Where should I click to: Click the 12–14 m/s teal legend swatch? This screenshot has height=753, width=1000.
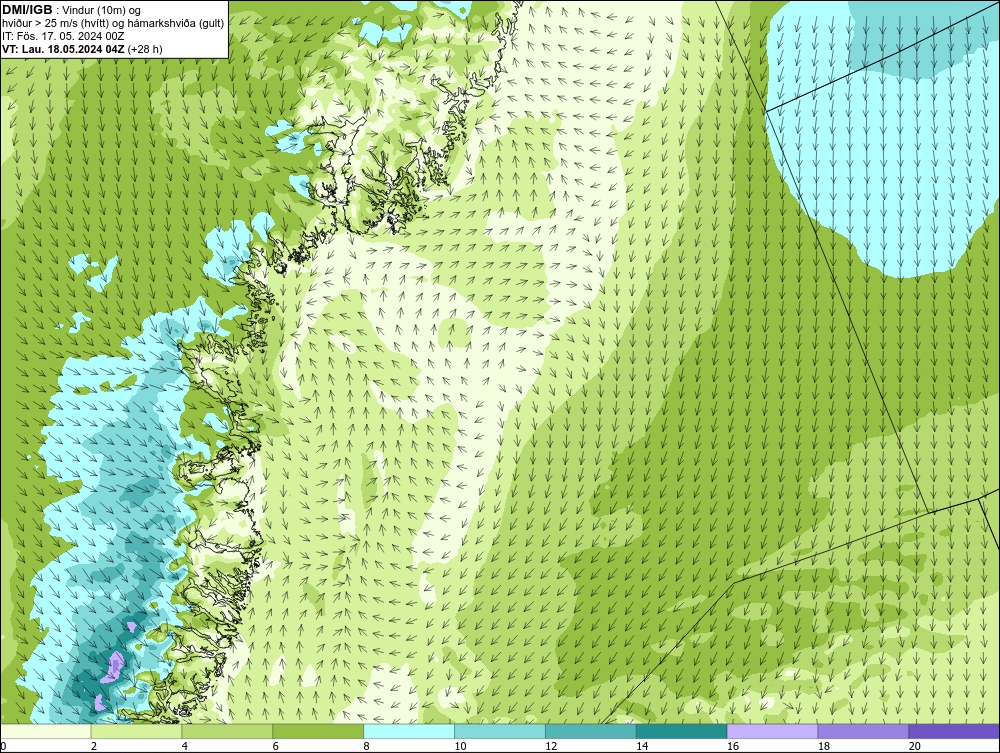591,731
